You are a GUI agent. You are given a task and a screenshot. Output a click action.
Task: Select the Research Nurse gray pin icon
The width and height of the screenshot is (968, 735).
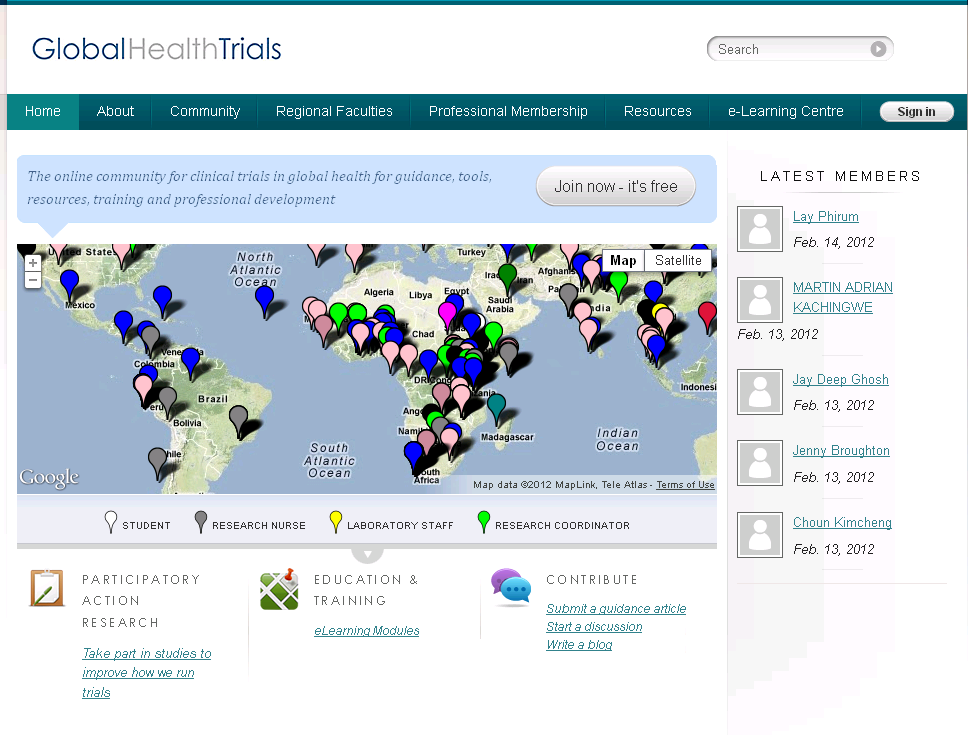point(201,522)
